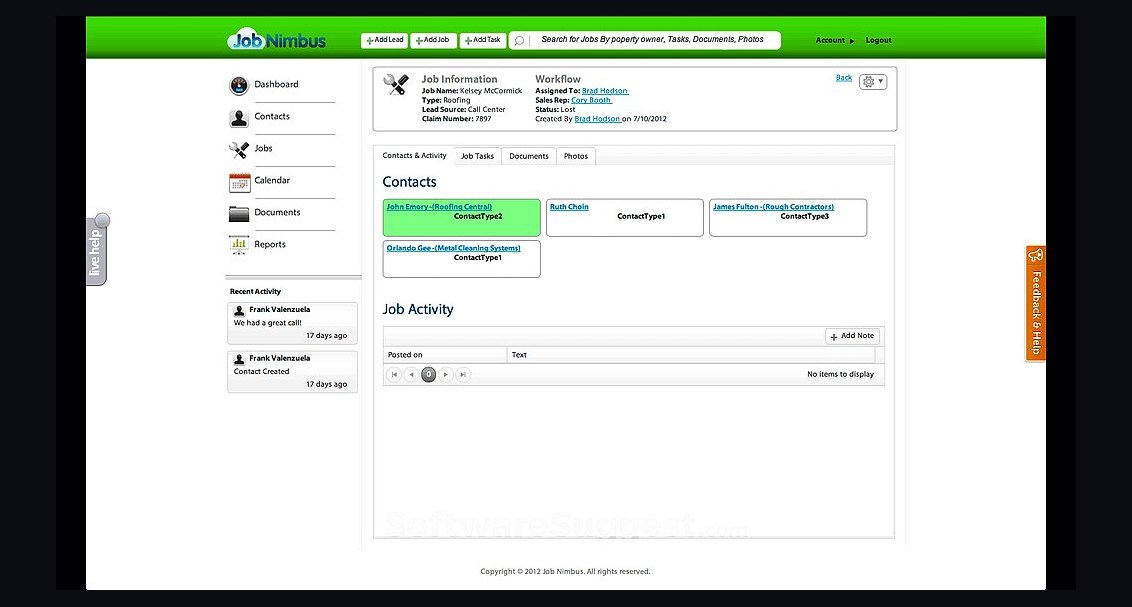This screenshot has width=1132, height=607.
Task: Switch to the Photos tab
Action: [575, 157]
